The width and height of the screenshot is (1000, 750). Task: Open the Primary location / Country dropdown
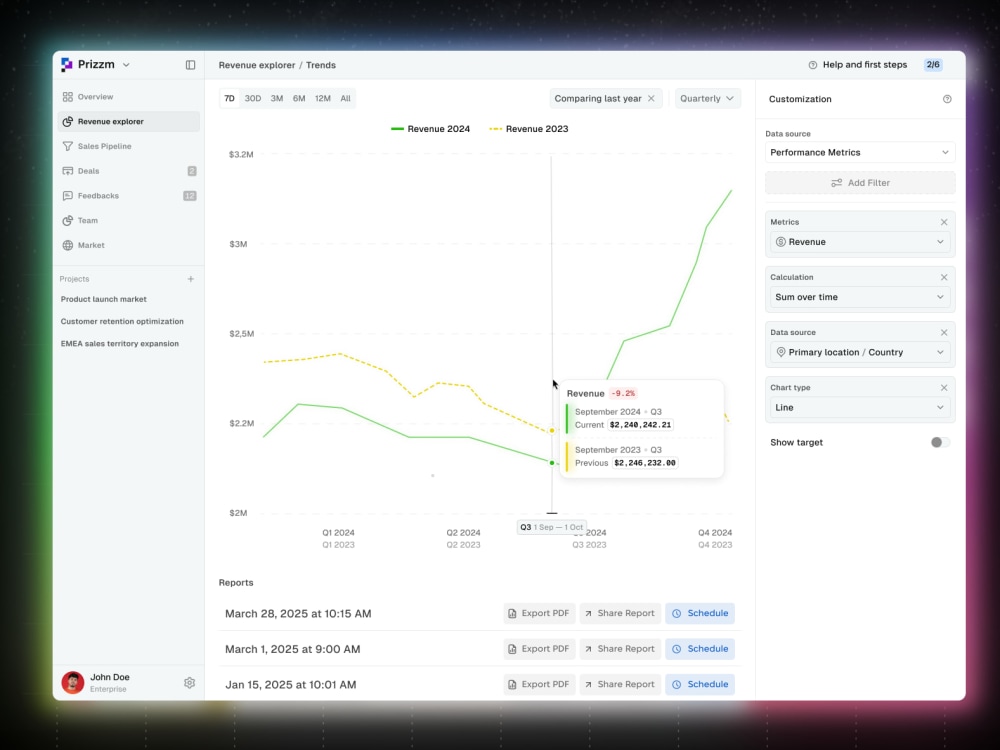(860, 352)
